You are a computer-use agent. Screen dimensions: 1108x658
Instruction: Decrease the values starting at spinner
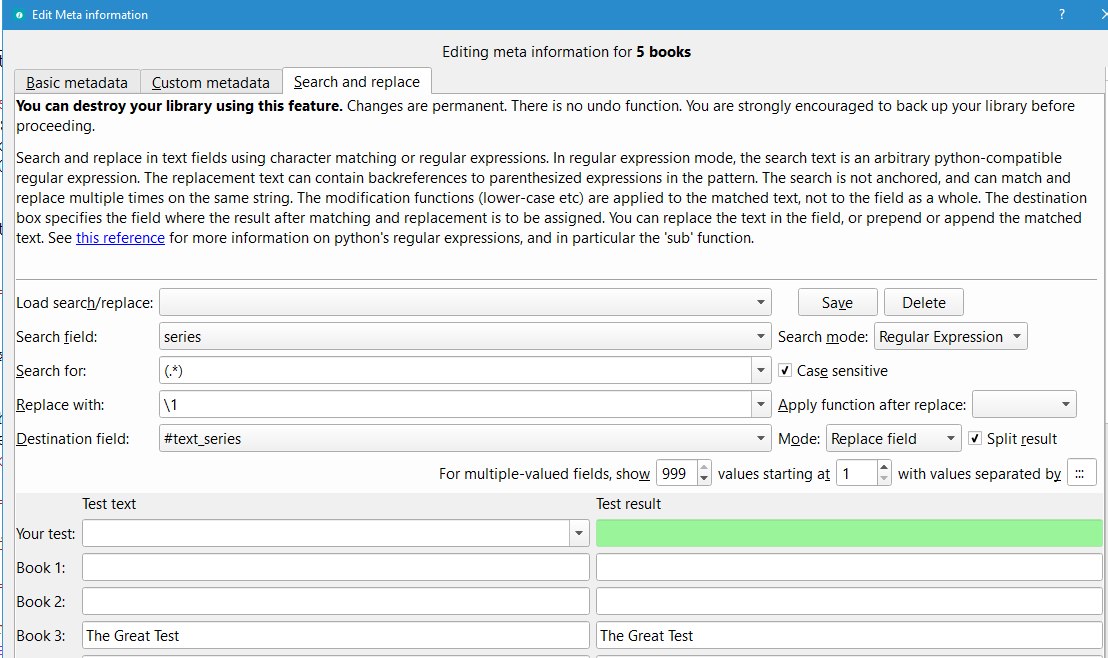883,479
